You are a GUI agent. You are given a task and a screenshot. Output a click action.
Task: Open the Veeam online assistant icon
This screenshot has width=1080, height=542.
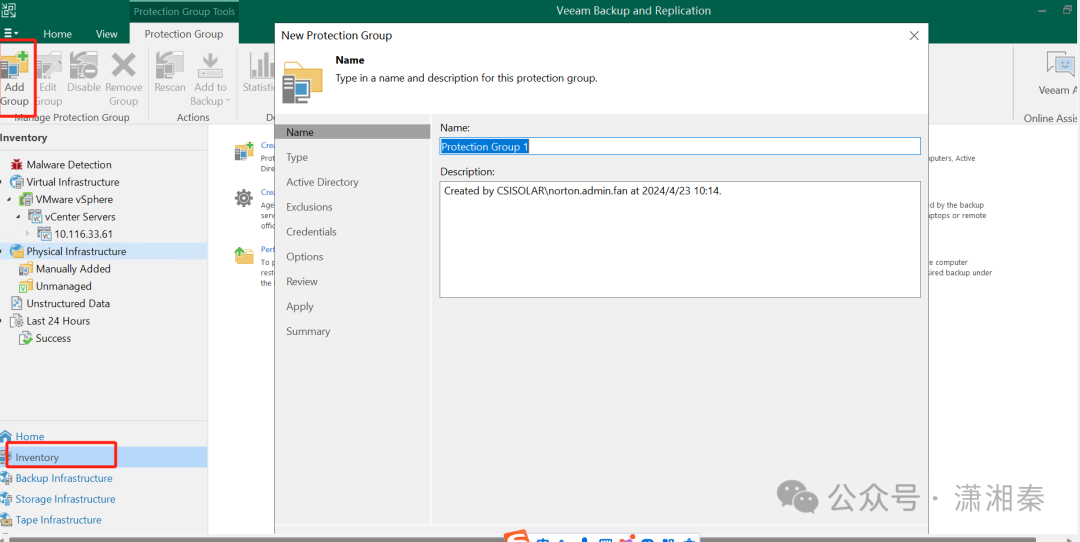1060,65
